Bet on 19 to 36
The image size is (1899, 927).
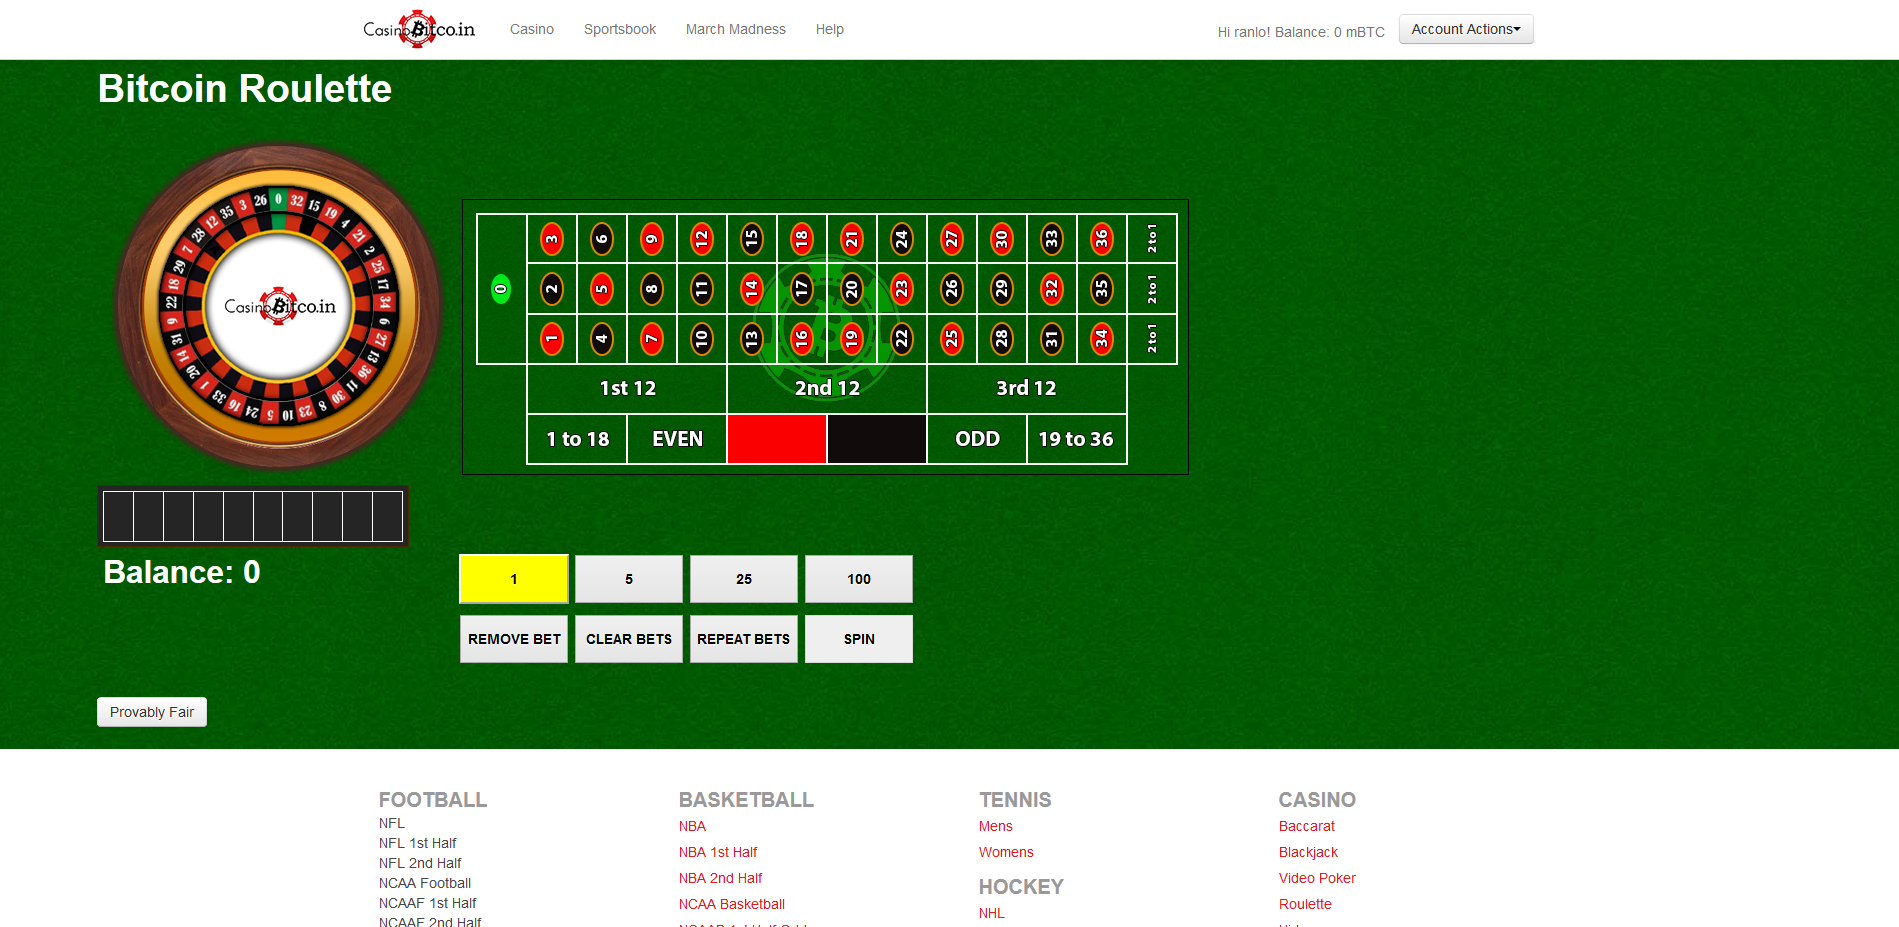(x=1077, y=439)
